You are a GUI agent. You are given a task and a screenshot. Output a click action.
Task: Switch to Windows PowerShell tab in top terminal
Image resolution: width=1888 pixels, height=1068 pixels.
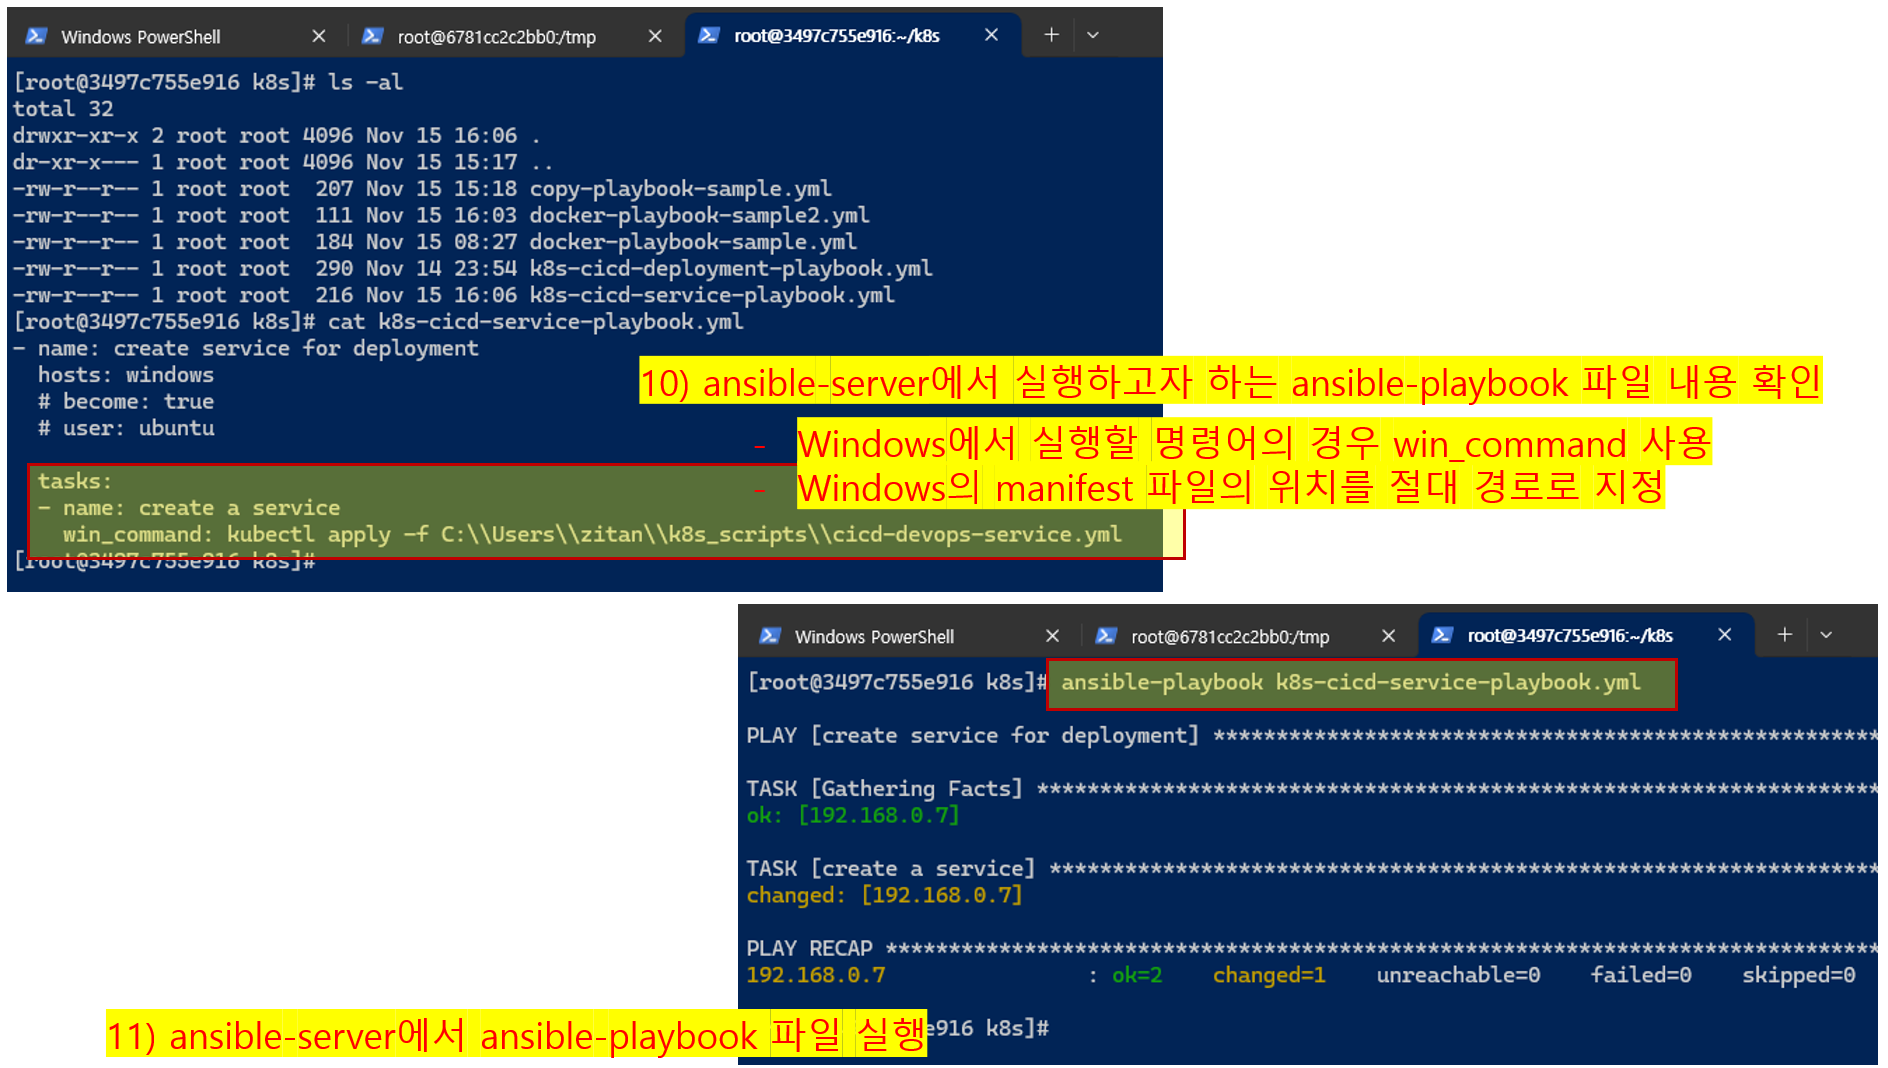[x=175, y=36]
